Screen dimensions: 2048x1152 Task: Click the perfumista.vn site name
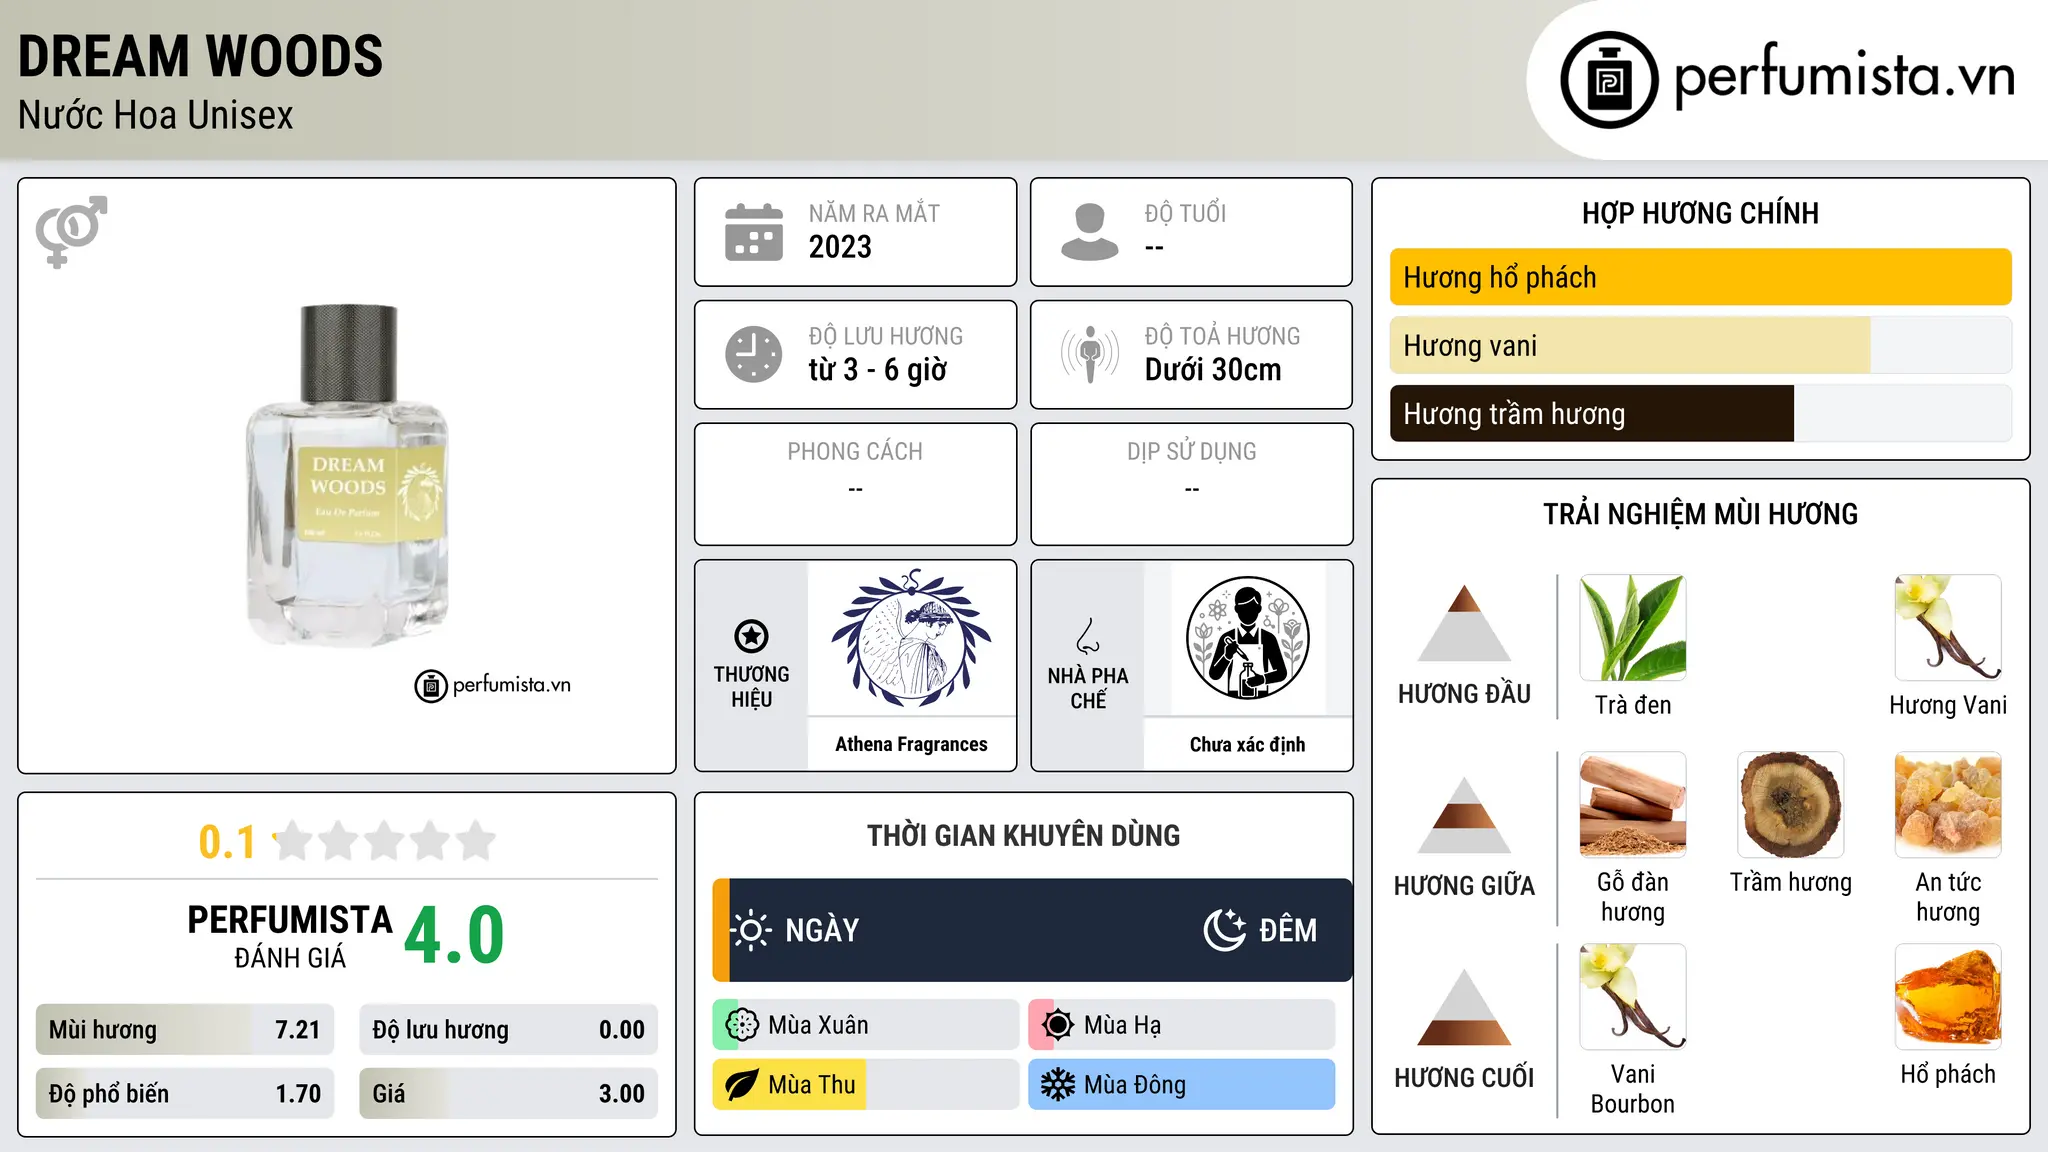point(1844,76)
